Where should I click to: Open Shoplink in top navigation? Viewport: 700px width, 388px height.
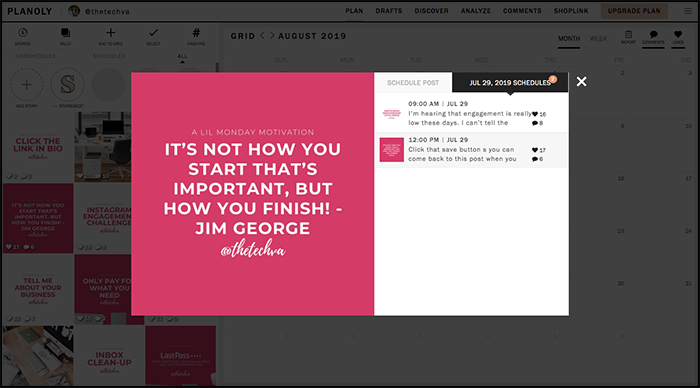(x=571, y=11)
